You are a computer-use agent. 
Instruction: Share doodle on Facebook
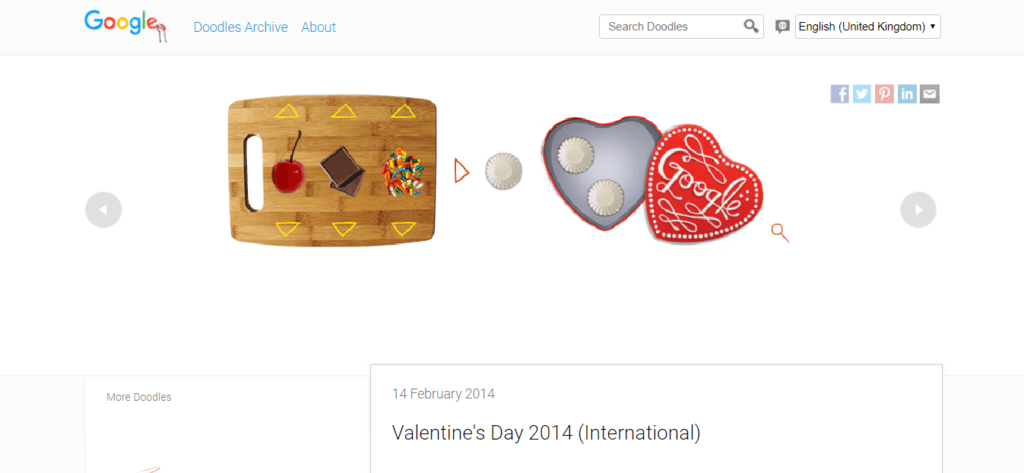pos(840,94)
